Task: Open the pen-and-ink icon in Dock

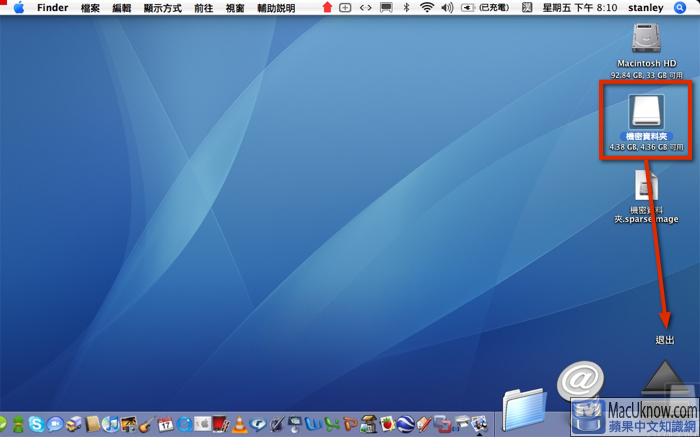Action: coord(276,424)
